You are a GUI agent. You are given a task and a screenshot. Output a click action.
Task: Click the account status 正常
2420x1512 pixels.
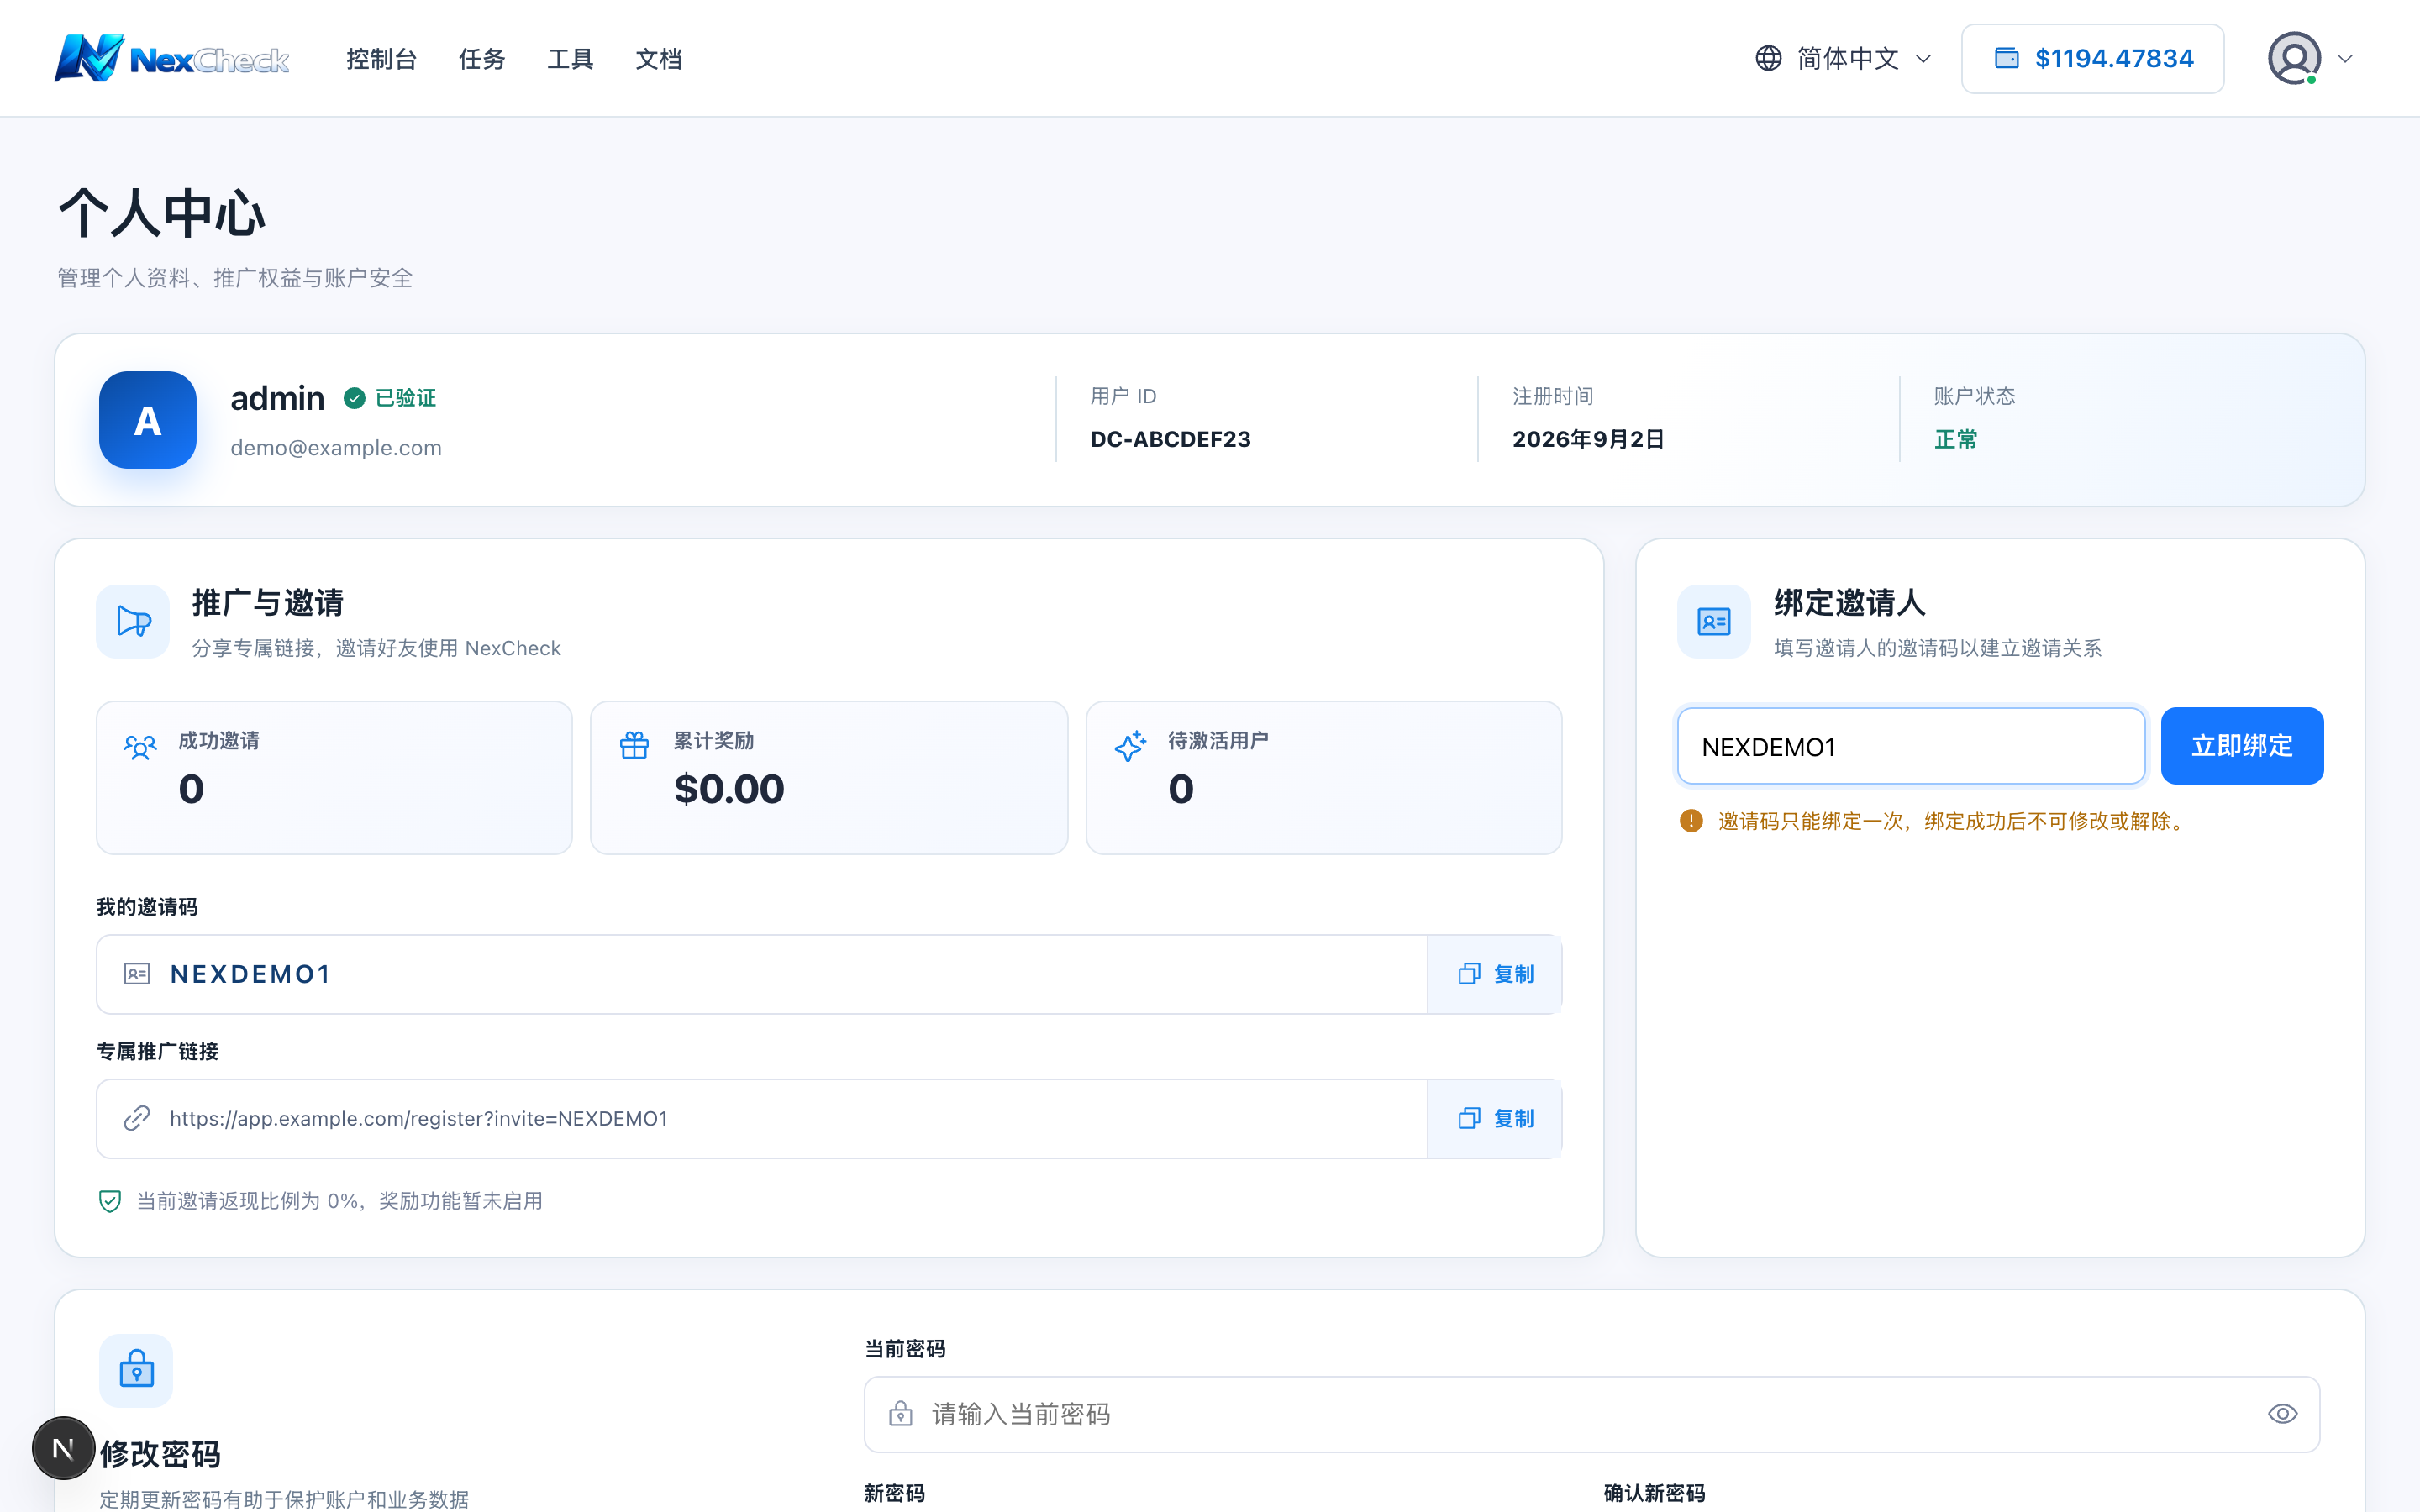[x=1956, y=439]
